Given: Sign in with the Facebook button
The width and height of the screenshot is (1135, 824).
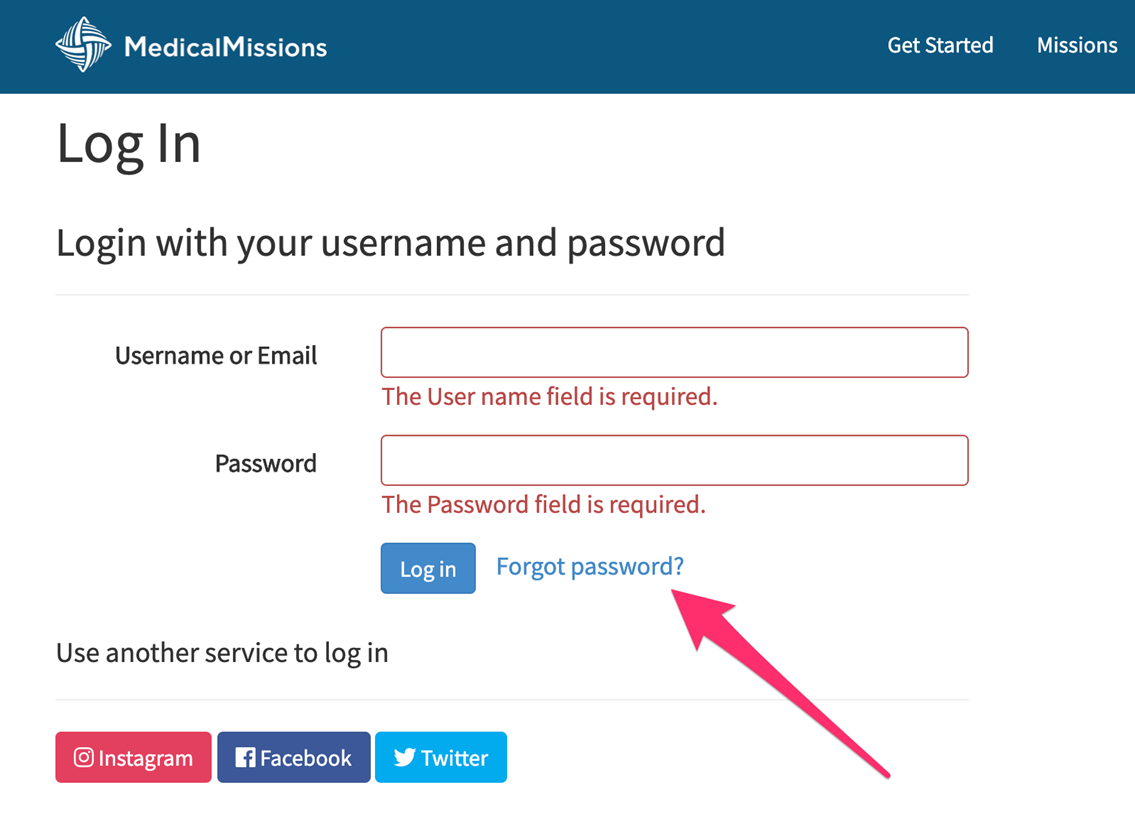Looking at the screenshot, I should click(294, 758).
